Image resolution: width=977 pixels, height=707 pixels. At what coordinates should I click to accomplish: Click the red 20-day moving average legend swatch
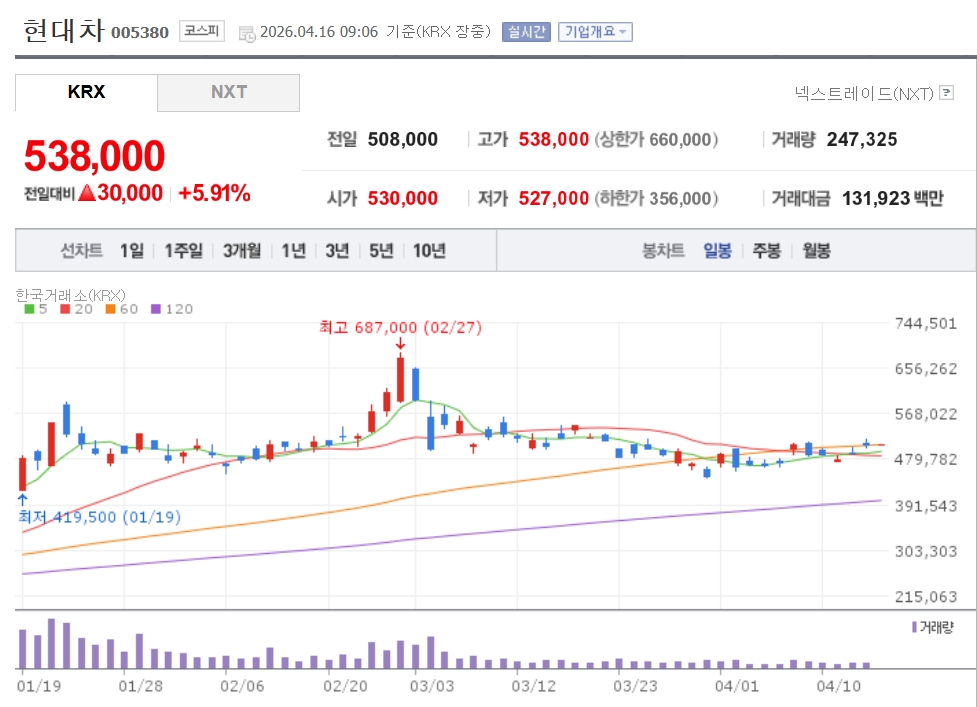[x=65, y=309]
